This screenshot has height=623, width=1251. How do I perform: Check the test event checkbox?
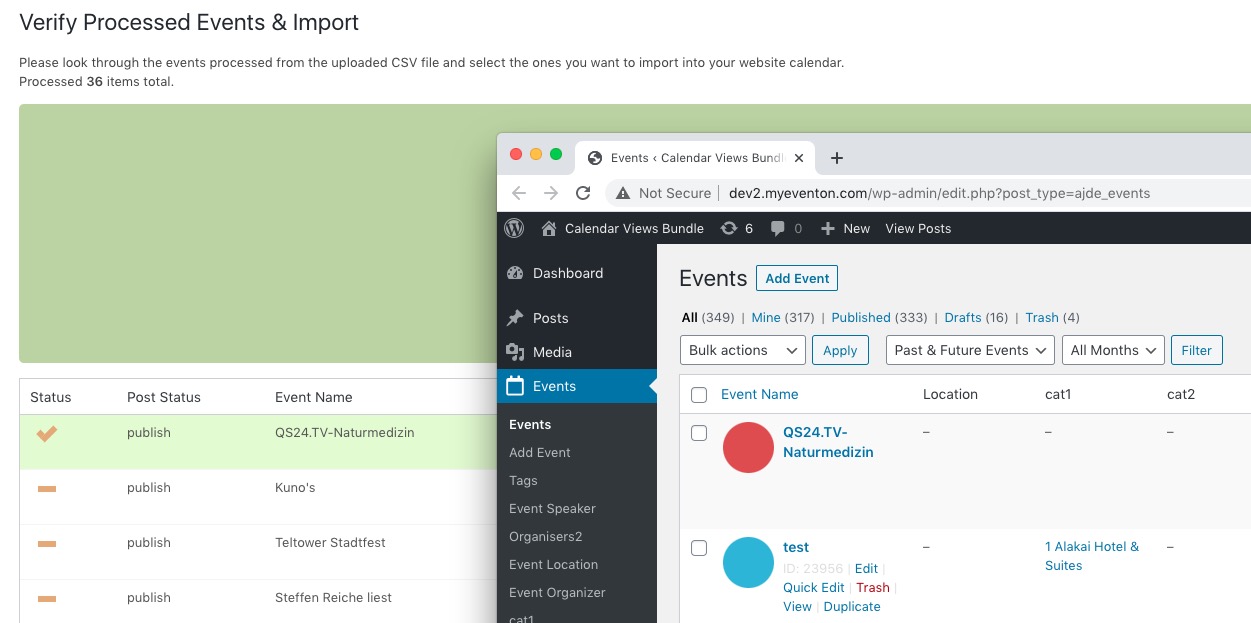[x=699, y=548]
